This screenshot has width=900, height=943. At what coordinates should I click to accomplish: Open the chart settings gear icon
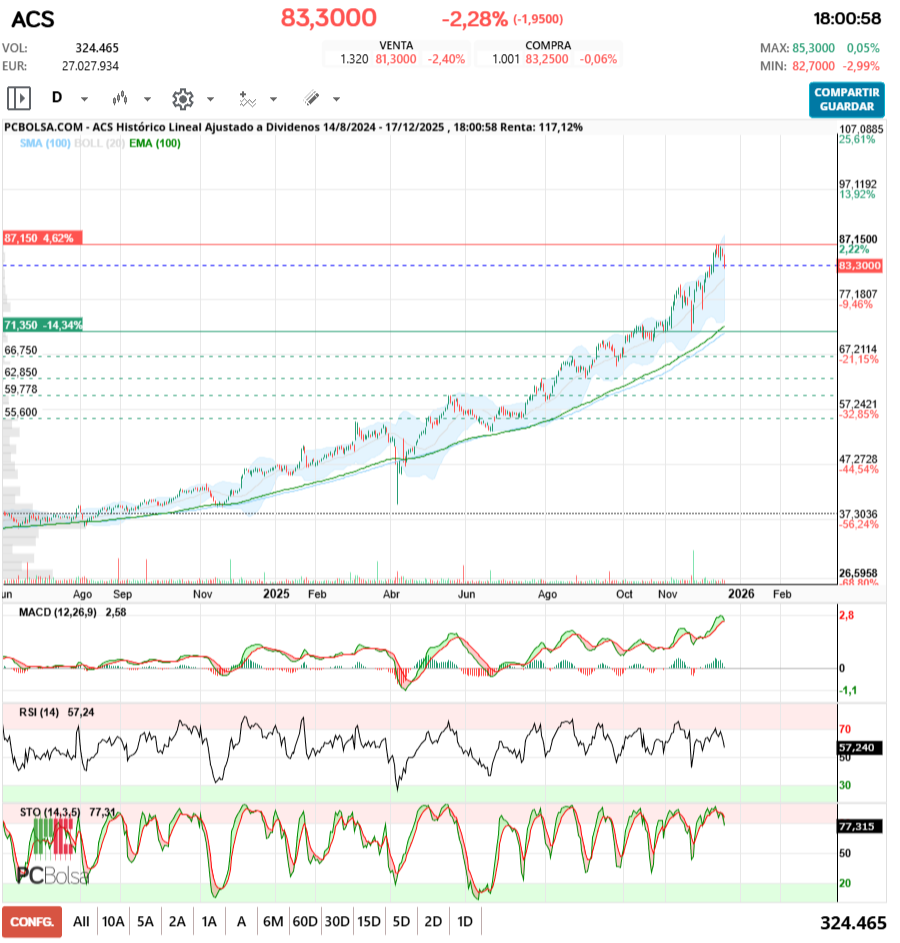tap(182, 99)
